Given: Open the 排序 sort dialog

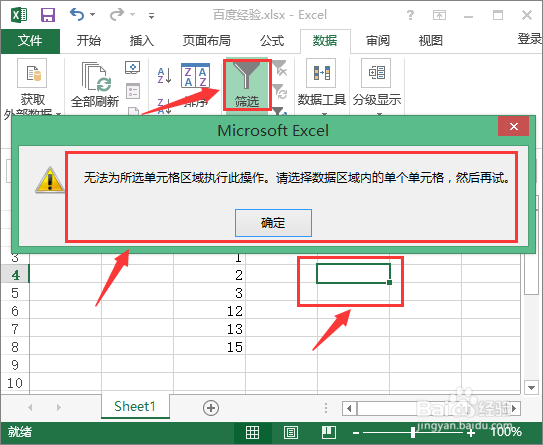Looking at the screenshot, I should pos(196,85).
